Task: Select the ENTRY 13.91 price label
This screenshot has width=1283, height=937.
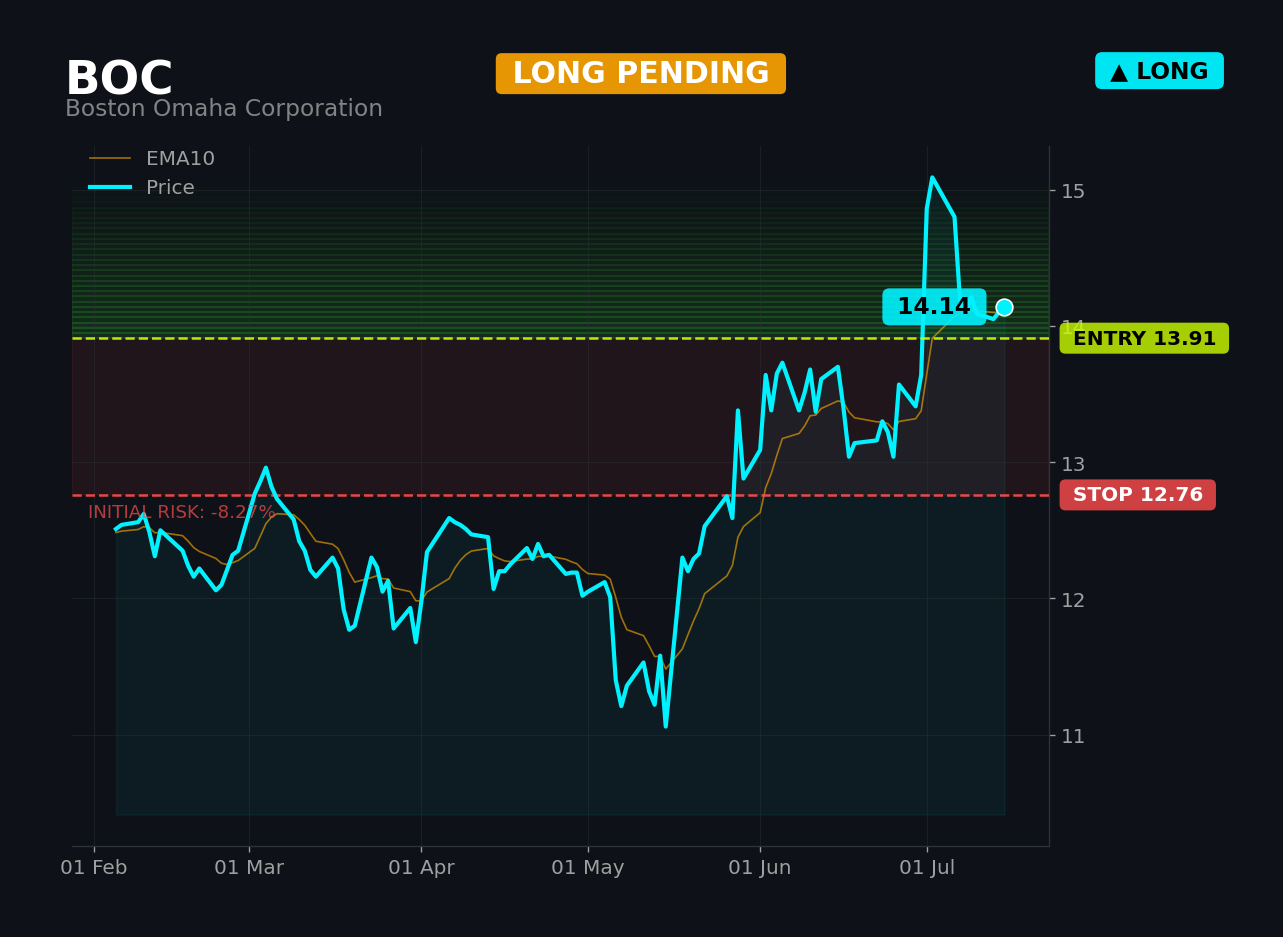Action: tap(1144, 338)
